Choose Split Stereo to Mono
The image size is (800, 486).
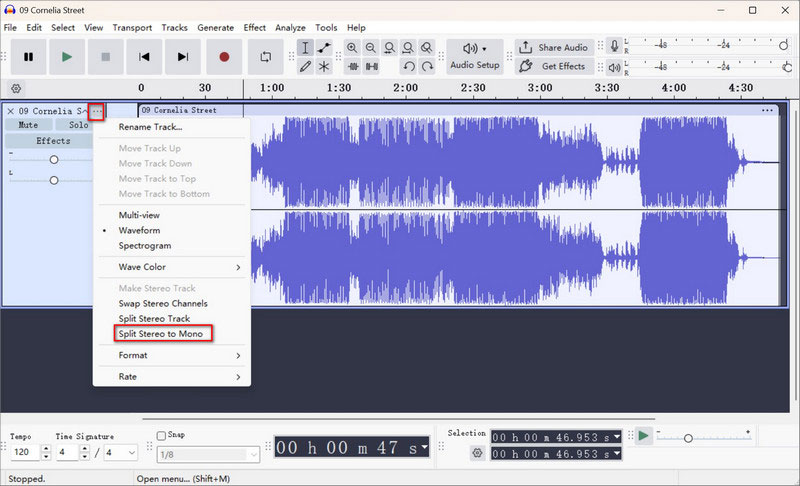click(x=167, y=334)
